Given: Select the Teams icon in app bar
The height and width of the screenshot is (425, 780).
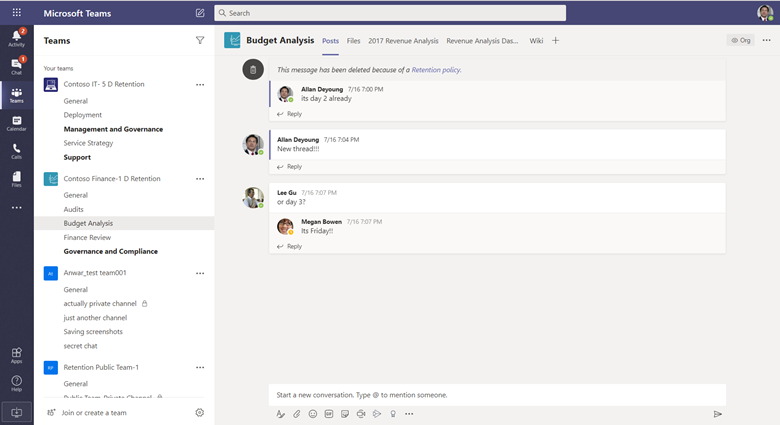Looking at the screenshot, I should click(x=16, y=95).
